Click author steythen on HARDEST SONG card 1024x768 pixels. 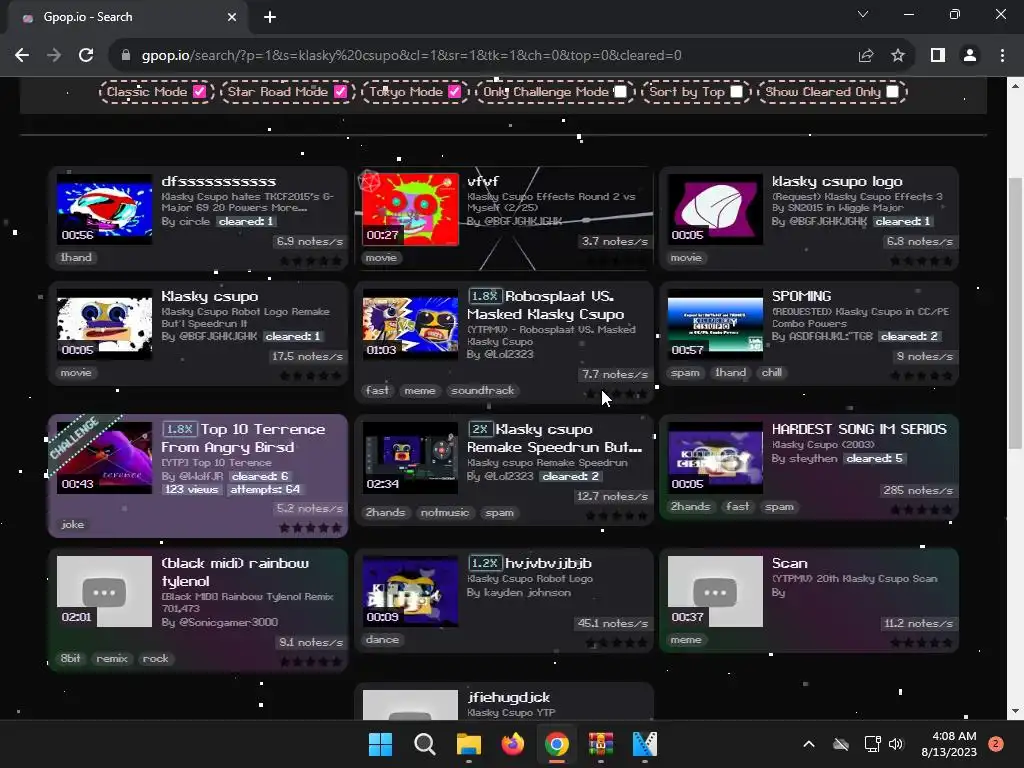tap(812, 458)
